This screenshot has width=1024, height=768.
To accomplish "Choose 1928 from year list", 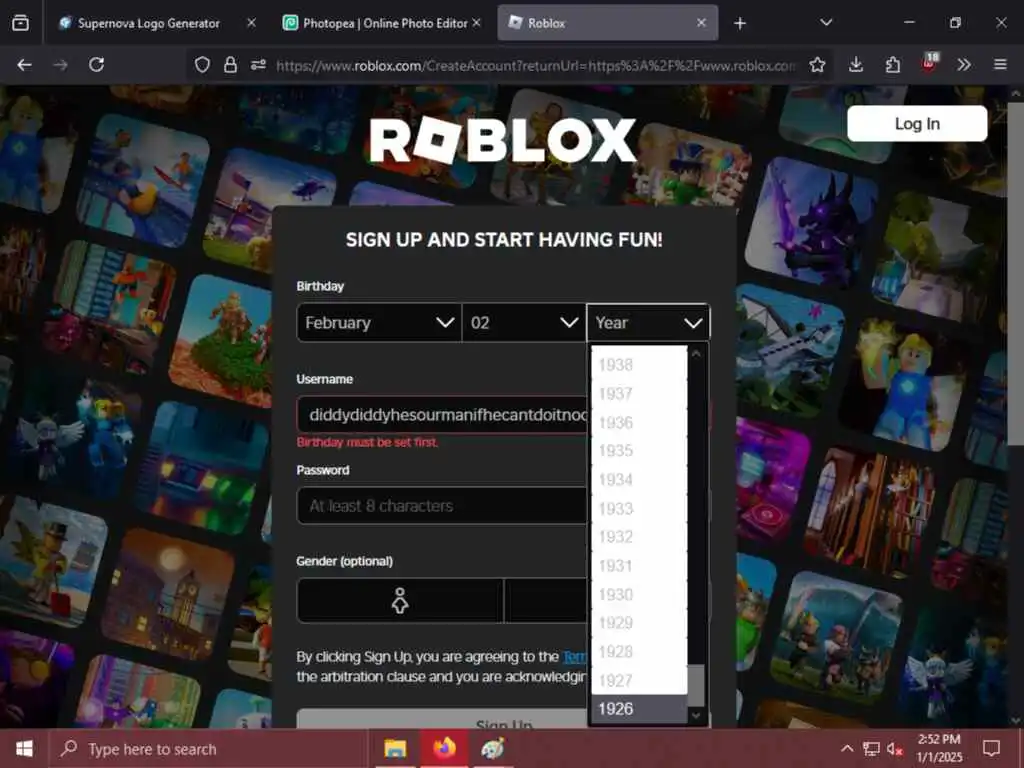I will coord(639,652).
